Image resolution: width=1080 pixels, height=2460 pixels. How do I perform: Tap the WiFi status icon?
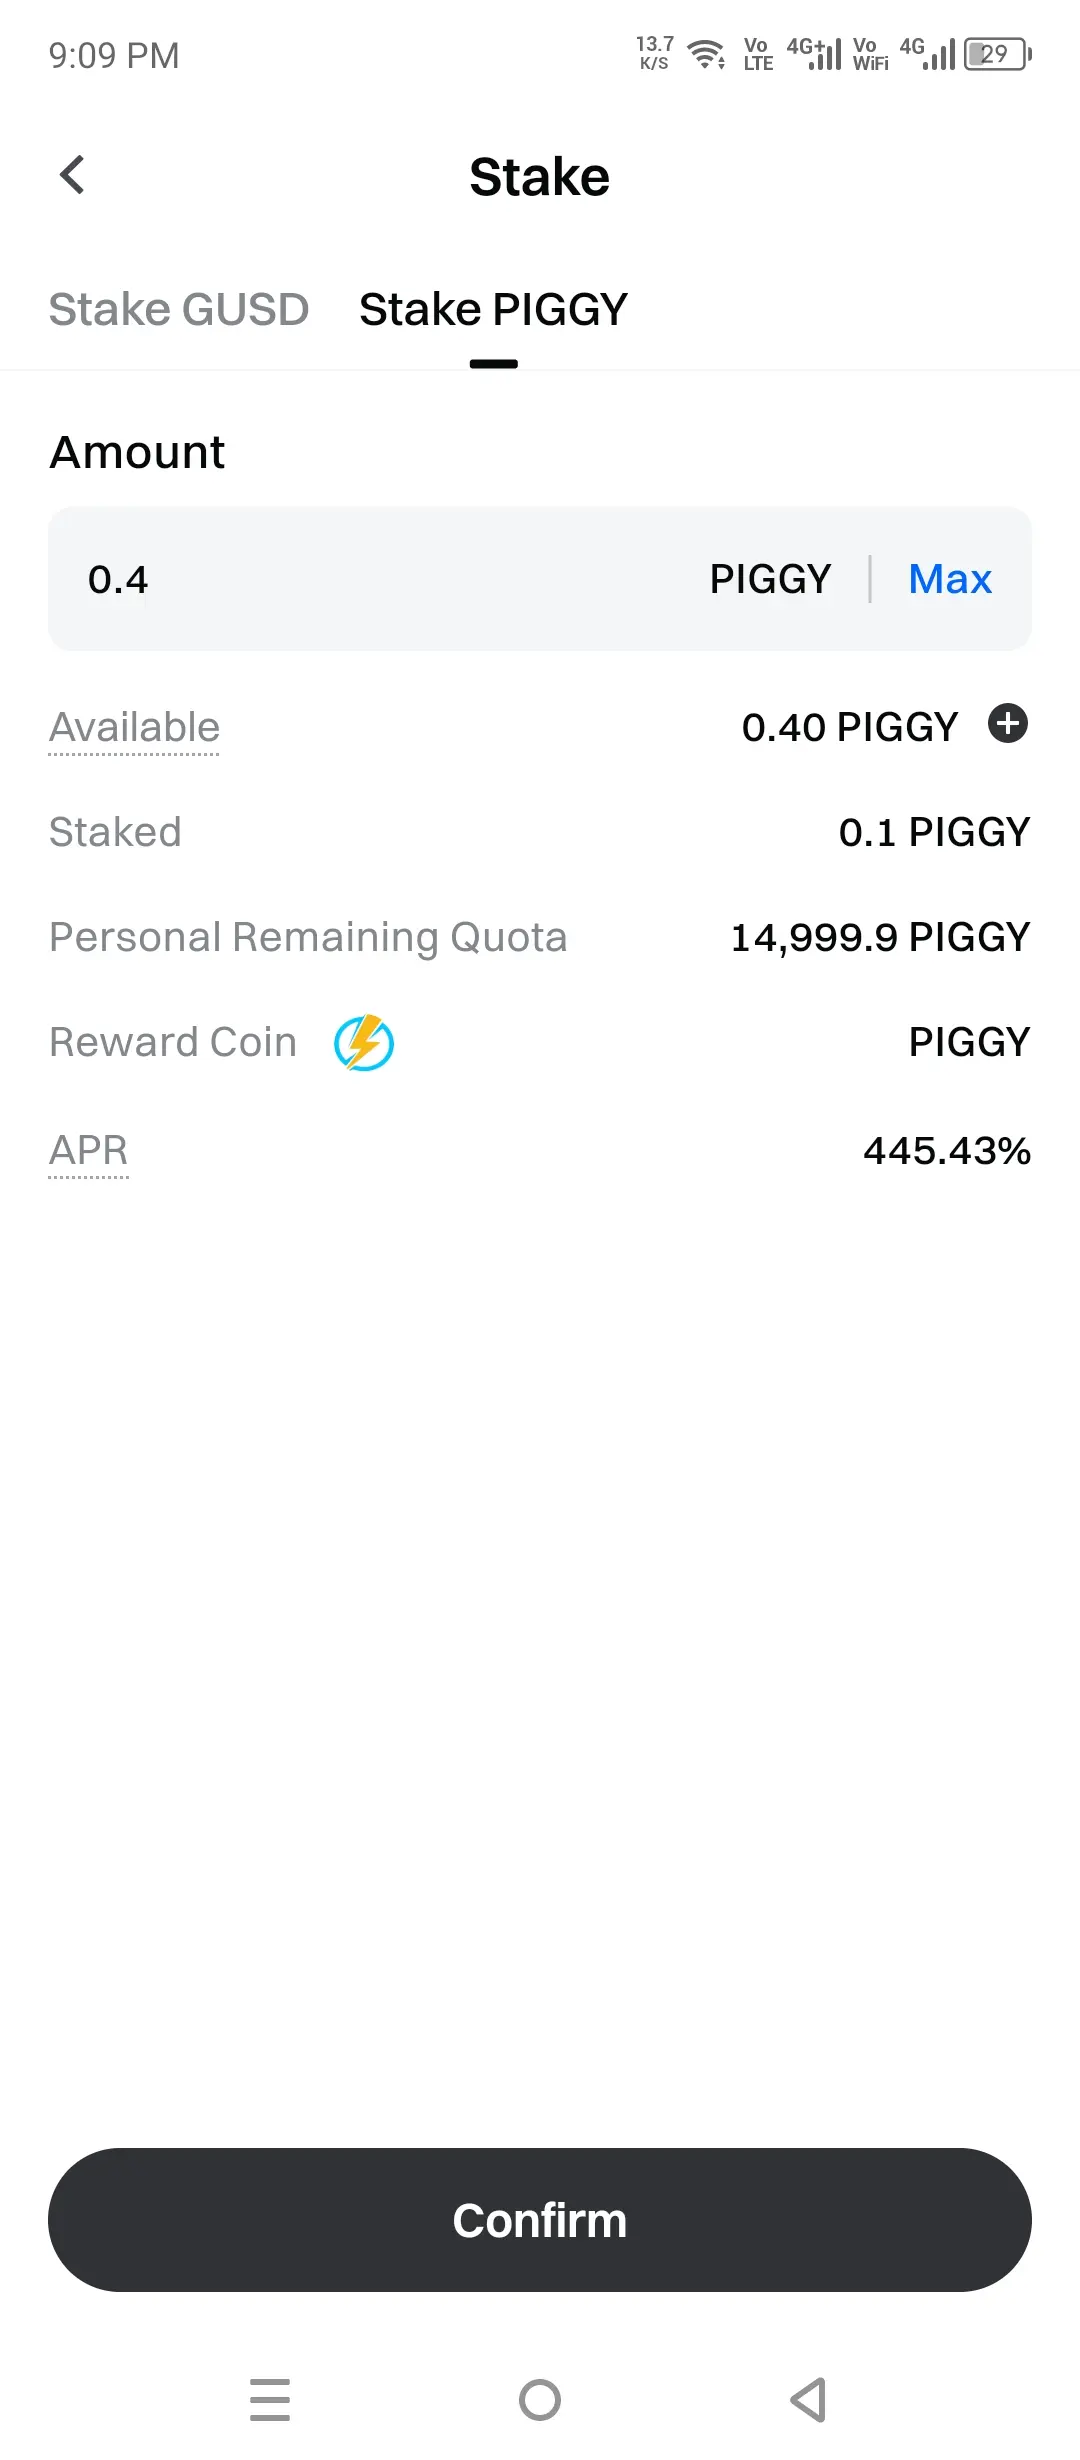tap(706, 54)
